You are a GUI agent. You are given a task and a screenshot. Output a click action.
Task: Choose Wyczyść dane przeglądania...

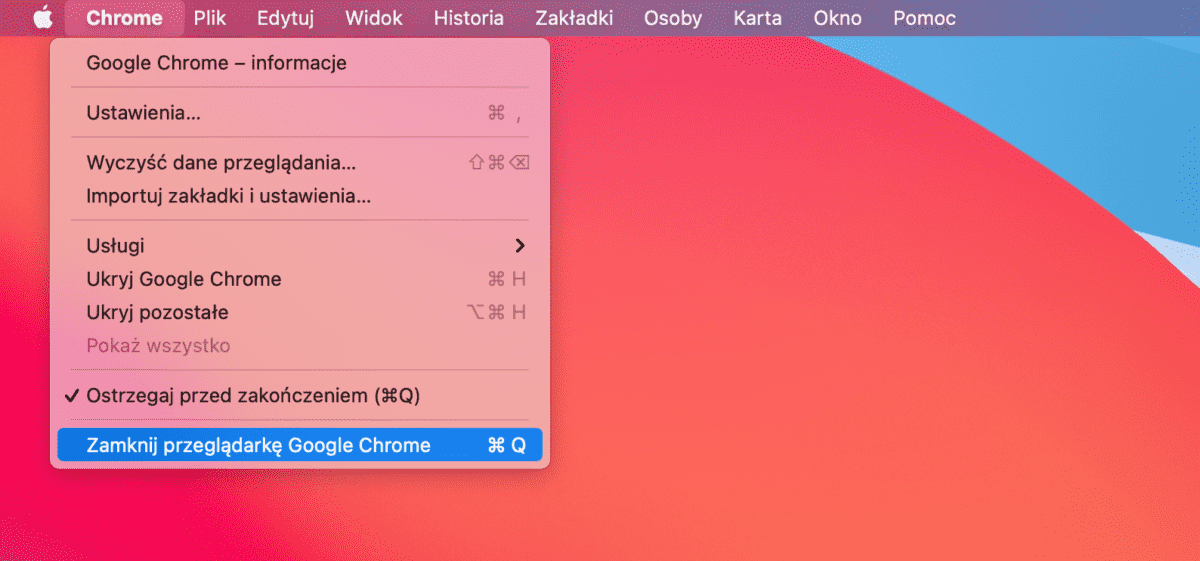(221, 163)
